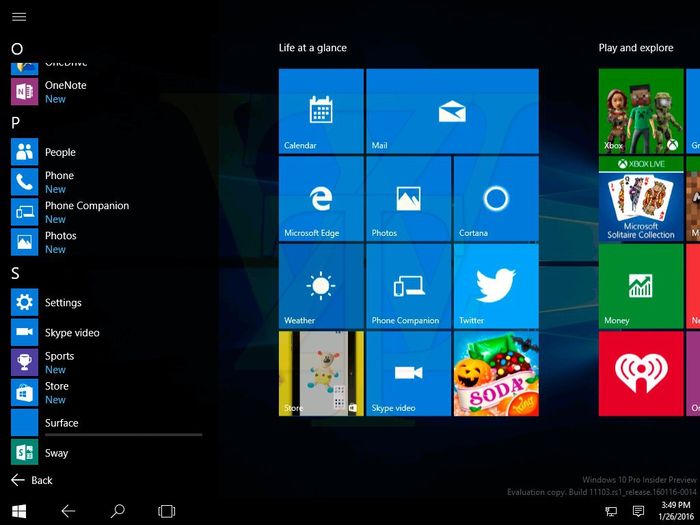Click the hamburger menu button
This screenshot has width=700, height=525.
(x=19, y=17)
